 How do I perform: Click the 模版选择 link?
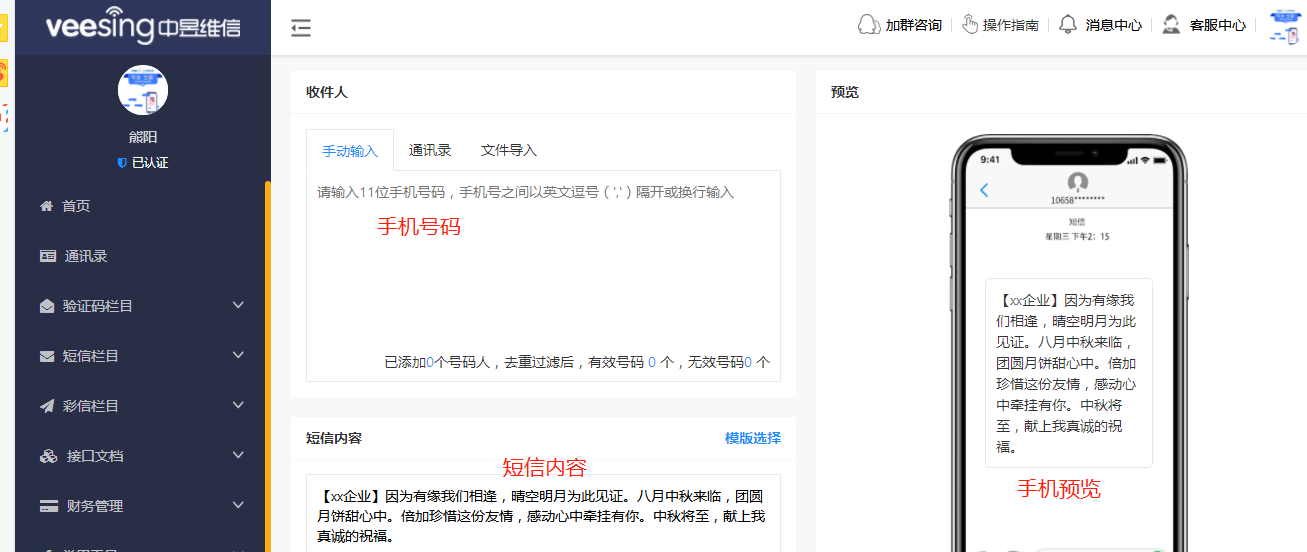point(753,438)
